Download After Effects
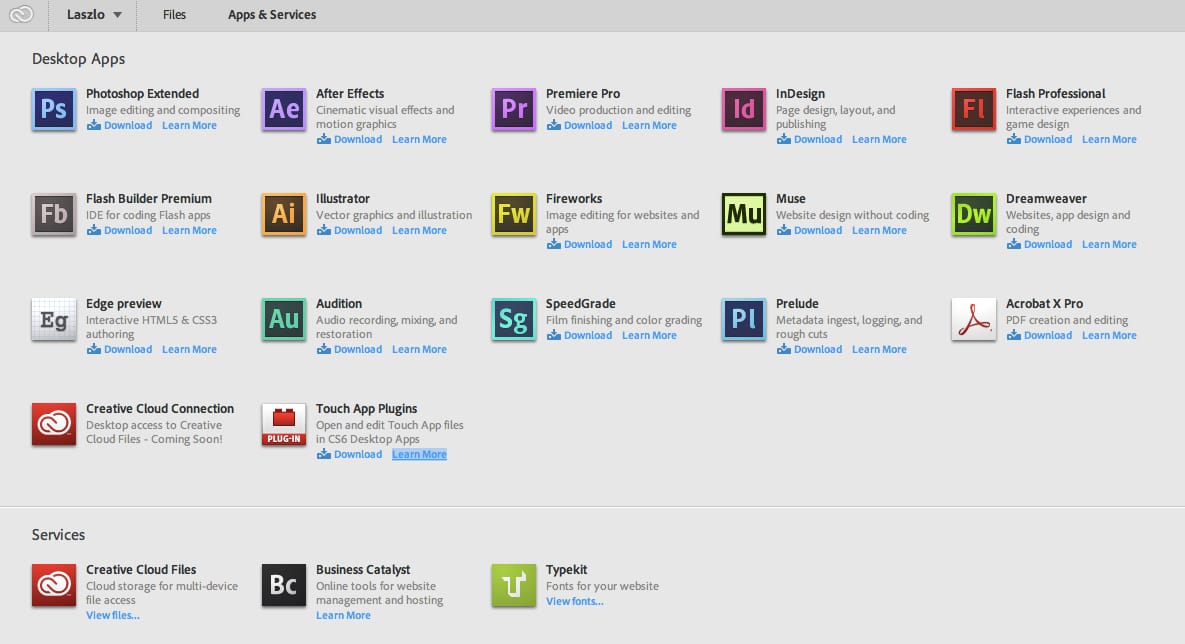This screenshot has height=644, width=1185. click(x=349, y=139)
